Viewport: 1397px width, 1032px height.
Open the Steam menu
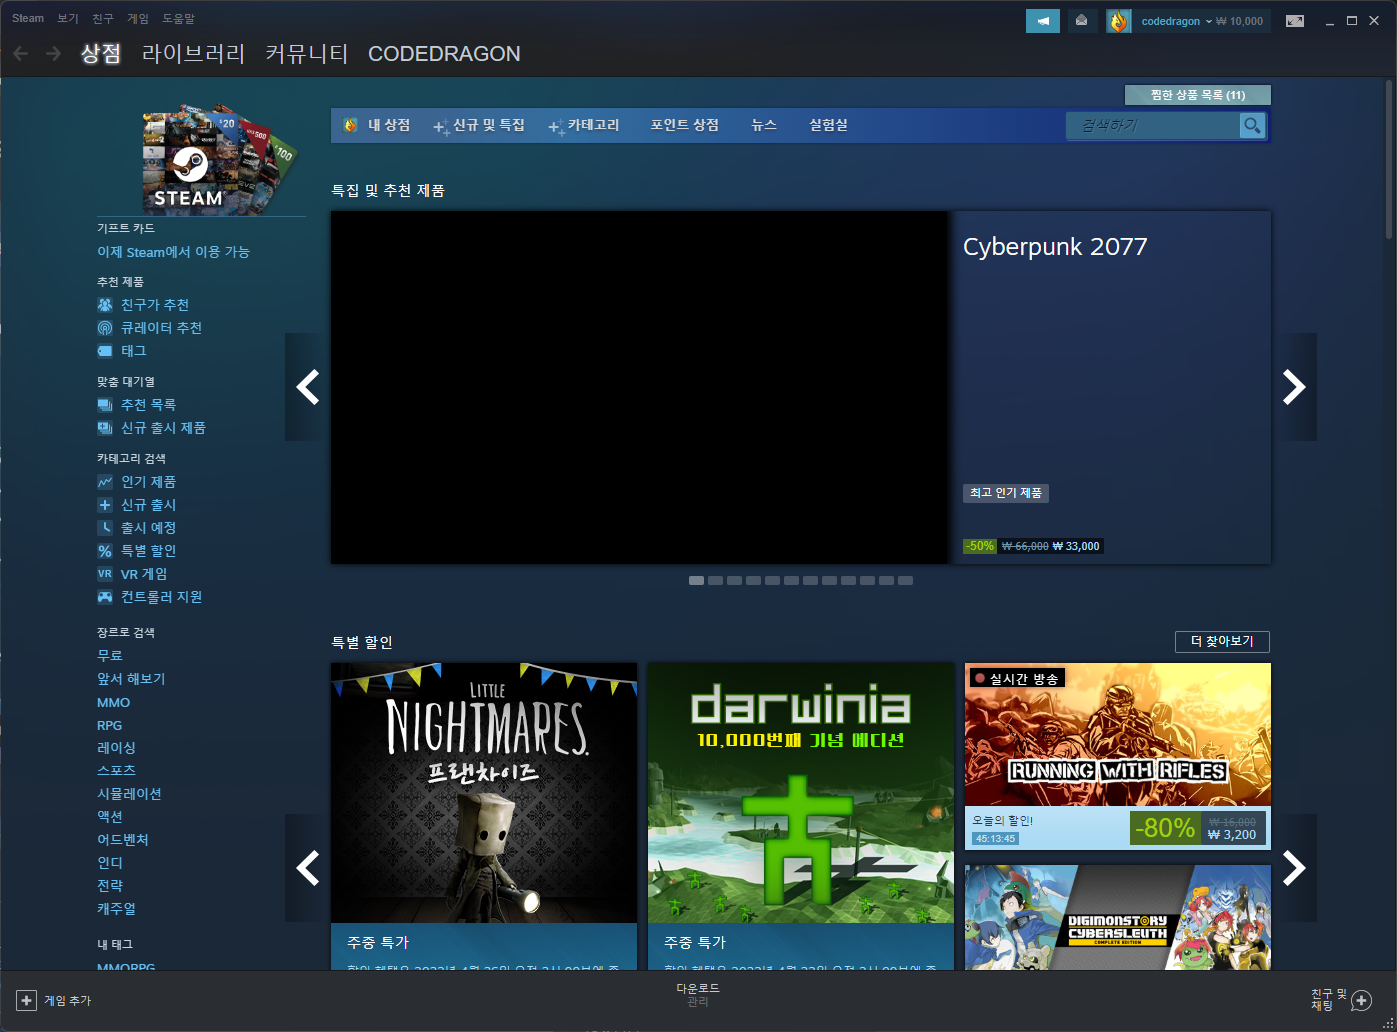(x=28, y=18)
